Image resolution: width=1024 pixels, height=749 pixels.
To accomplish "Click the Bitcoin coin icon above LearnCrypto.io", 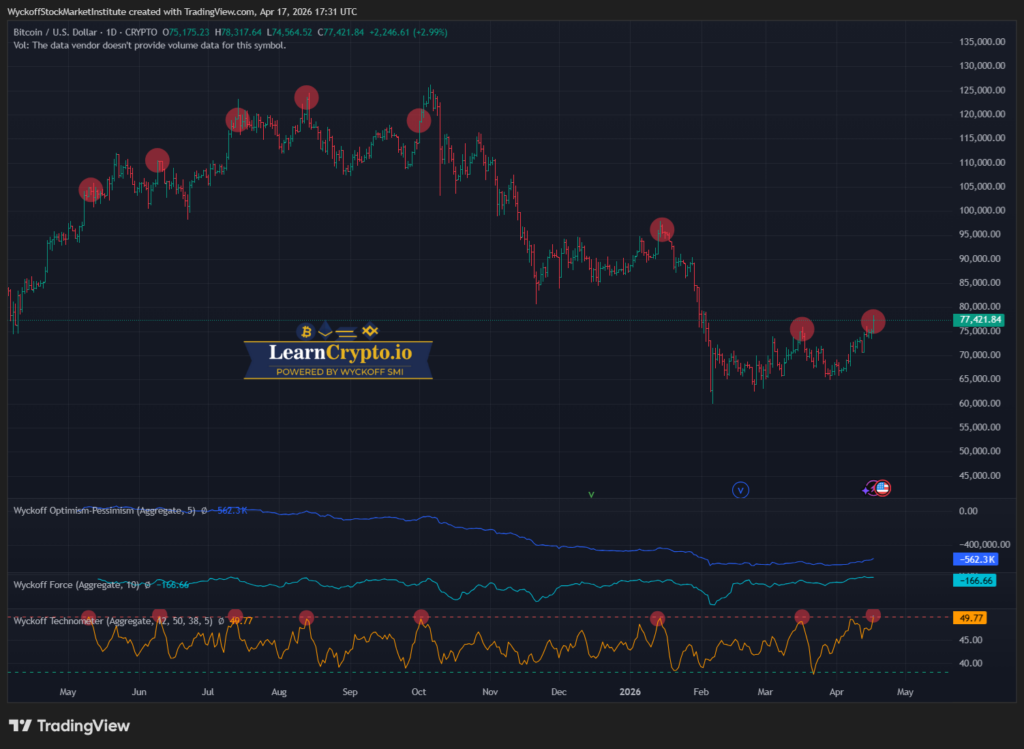I will click(x=304, y=331).
